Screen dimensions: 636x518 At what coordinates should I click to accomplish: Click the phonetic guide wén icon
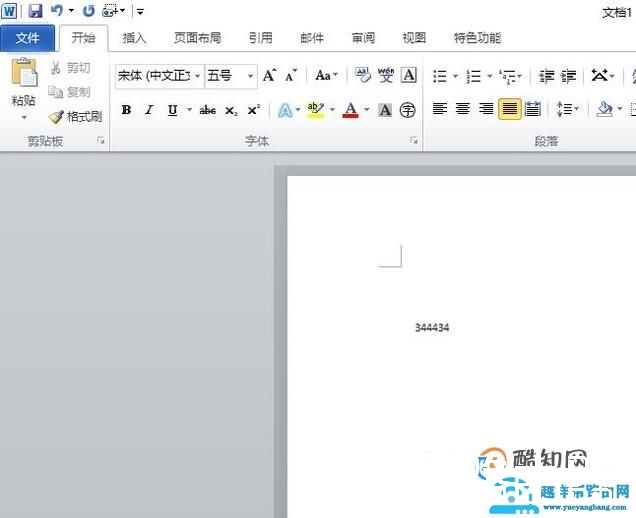point(385,75)
